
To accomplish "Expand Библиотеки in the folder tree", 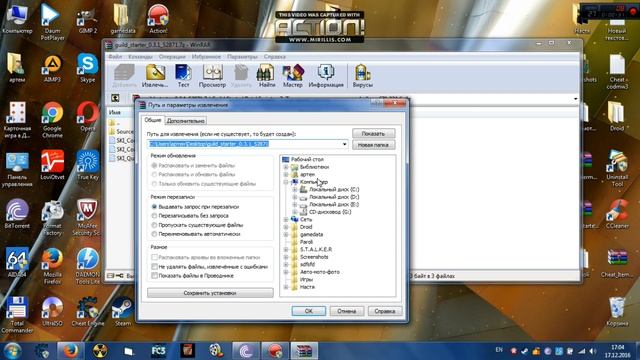I will pos(286,167).
